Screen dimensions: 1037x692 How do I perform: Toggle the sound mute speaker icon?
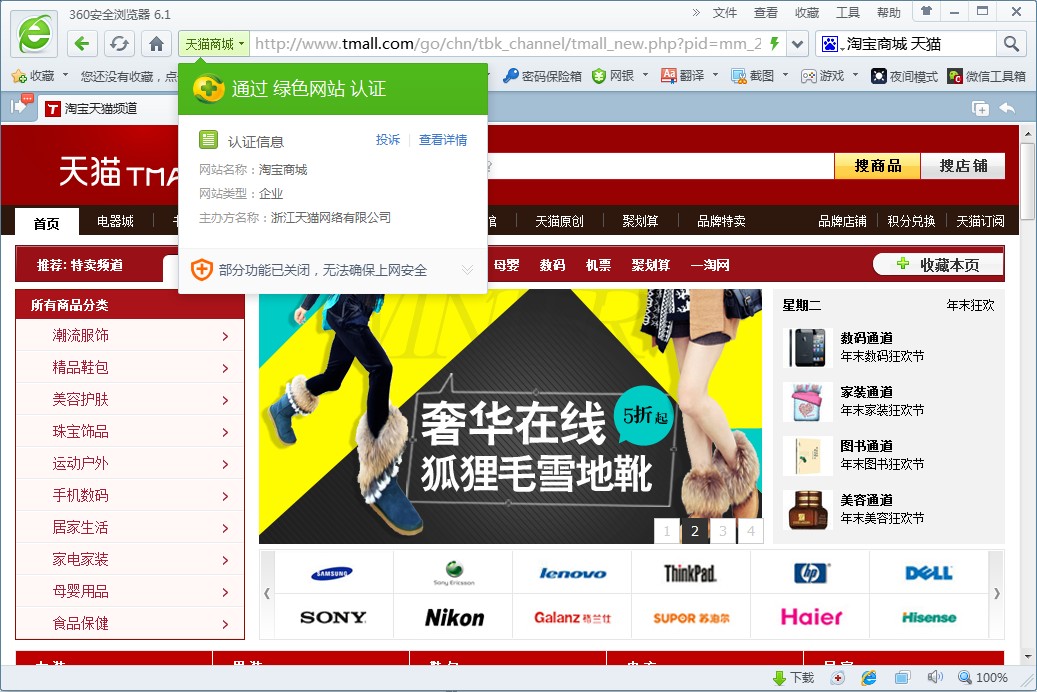[x=934, y=677]
